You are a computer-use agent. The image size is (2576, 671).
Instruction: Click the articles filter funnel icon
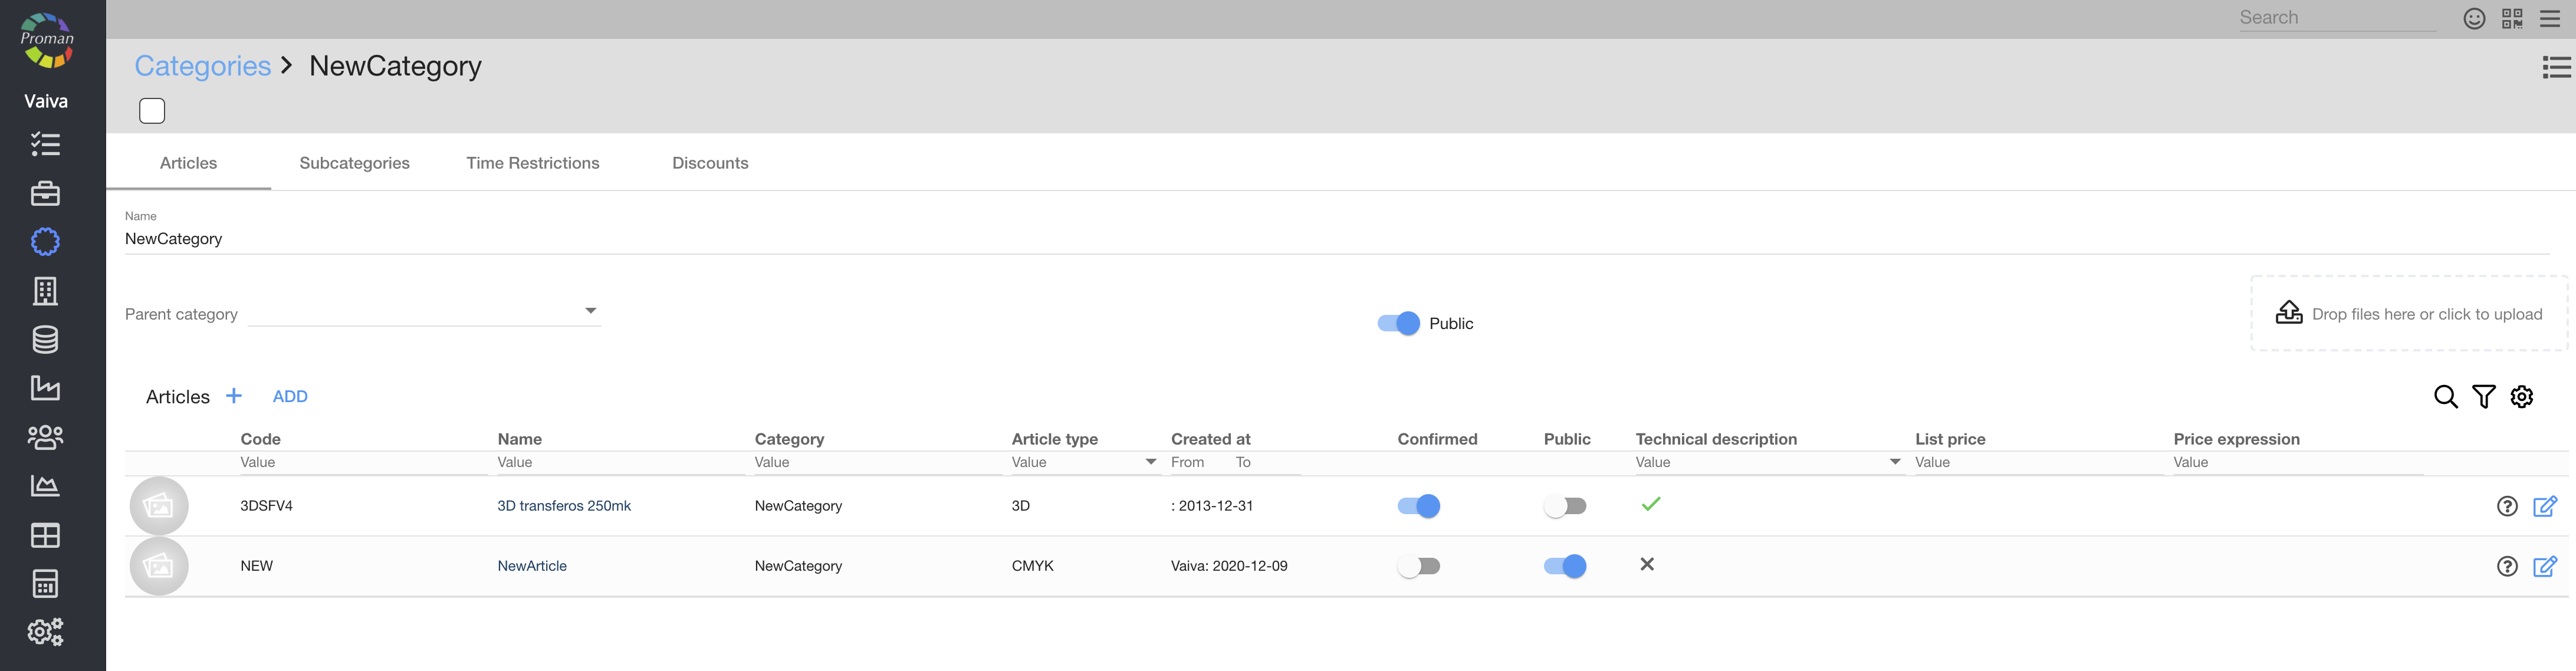[2483, 397]
